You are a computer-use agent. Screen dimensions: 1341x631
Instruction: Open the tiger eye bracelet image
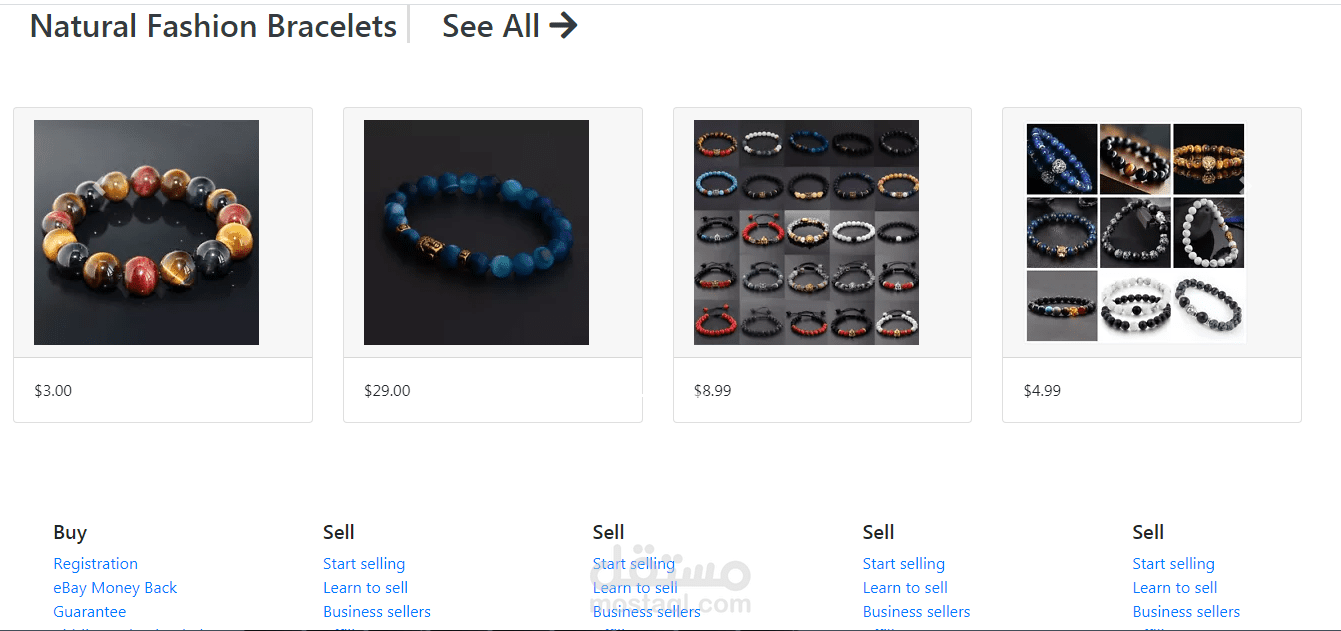tap(146, 232)
